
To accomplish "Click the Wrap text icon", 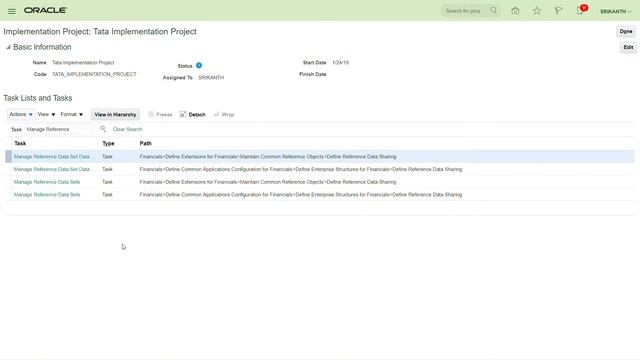I will pos(216,114).
